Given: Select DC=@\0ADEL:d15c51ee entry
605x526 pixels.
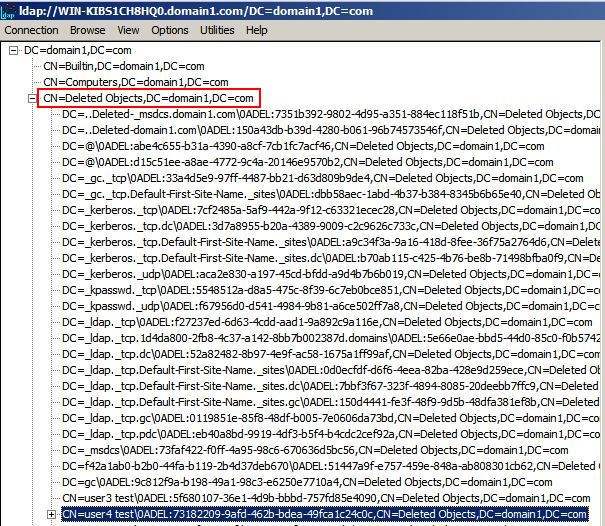Looking at the screenshot, I should (x=308, y=162).
